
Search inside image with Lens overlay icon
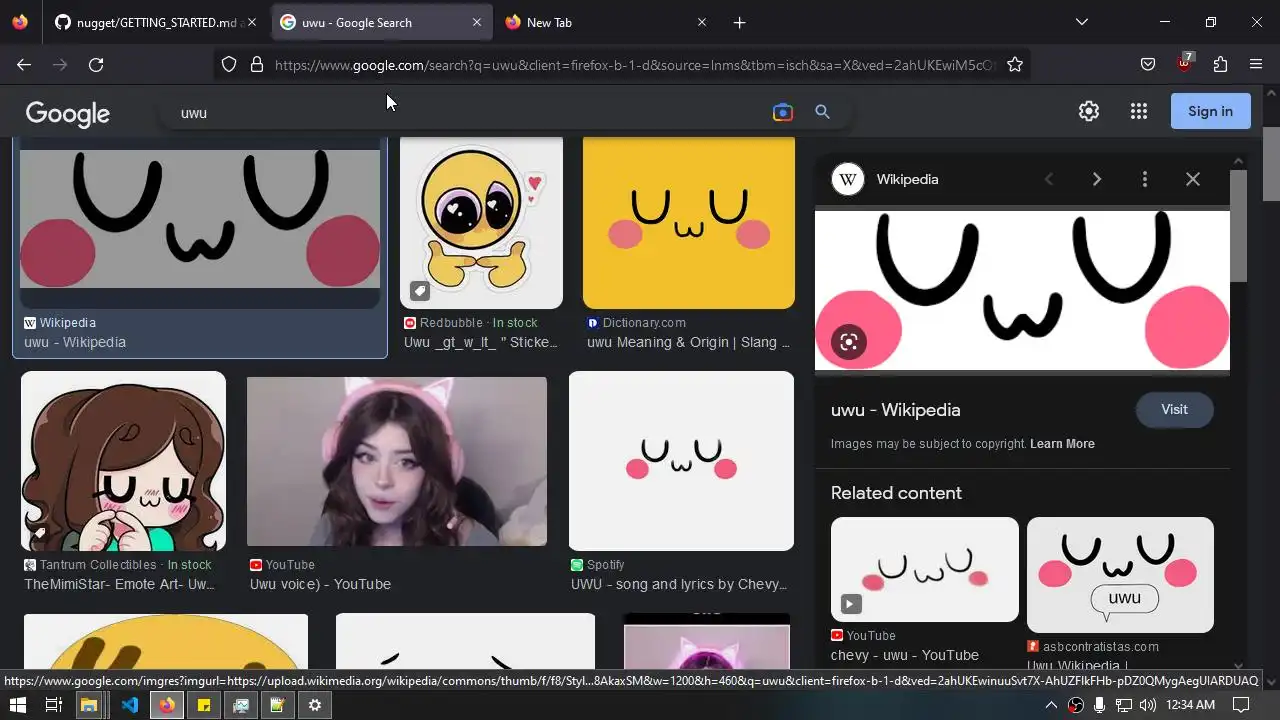point(849,342)
